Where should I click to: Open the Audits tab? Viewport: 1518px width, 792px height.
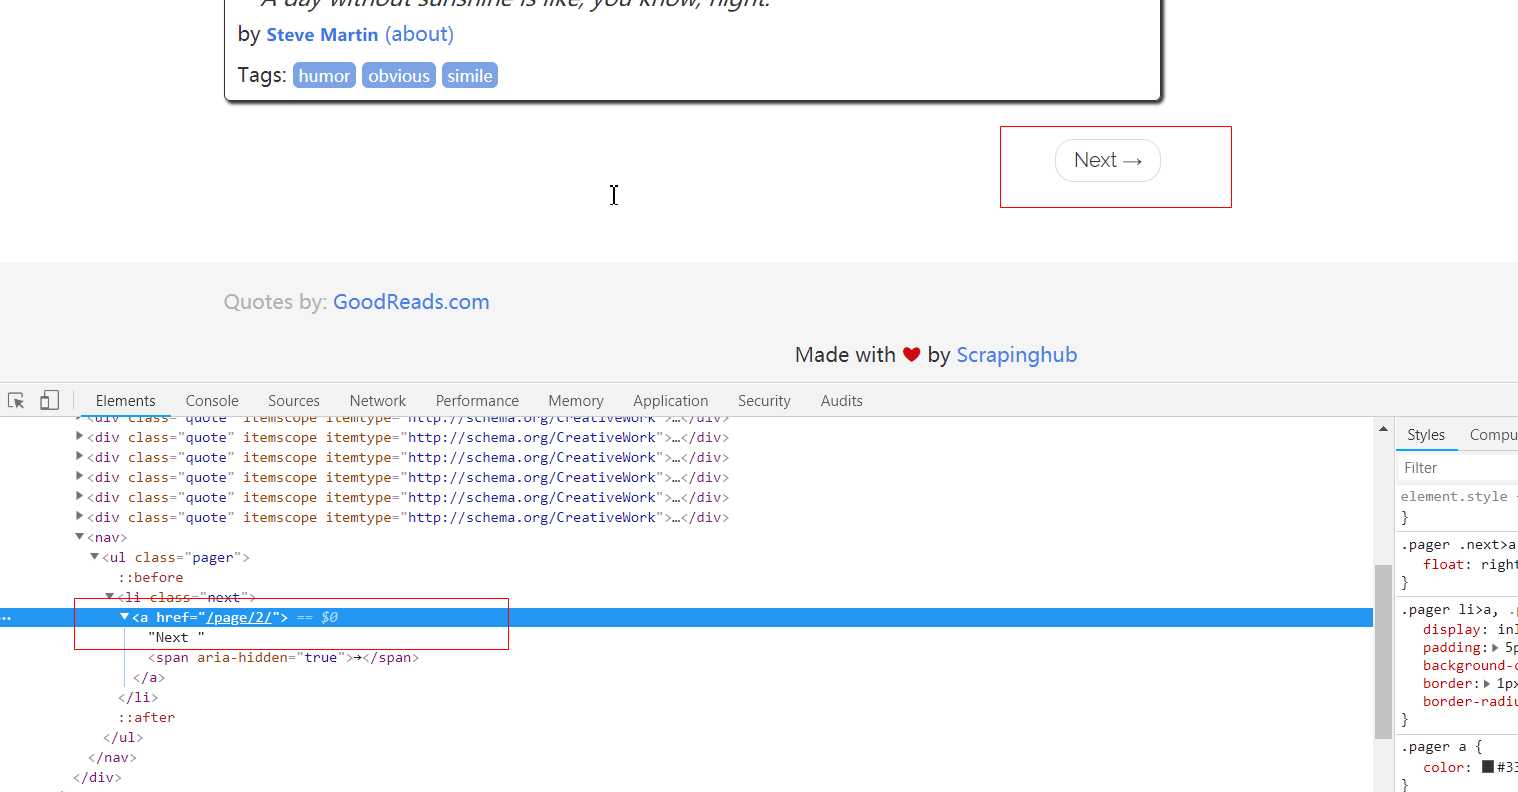click(x=842, y=400)
